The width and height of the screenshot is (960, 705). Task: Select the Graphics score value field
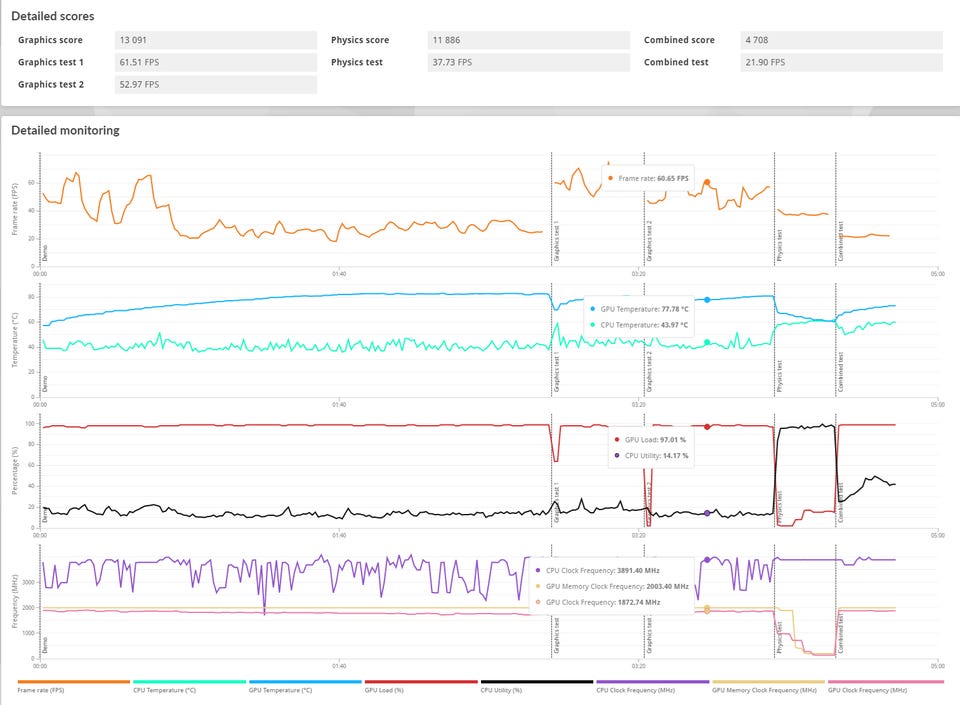click(216, 40)
